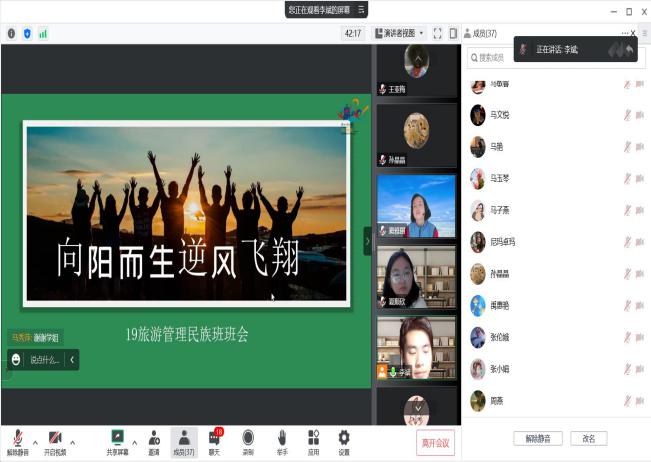Open the apps grid icon
The height and width of the screenshot is (462, 651).
pyautogui.click(x=313, y=438)
